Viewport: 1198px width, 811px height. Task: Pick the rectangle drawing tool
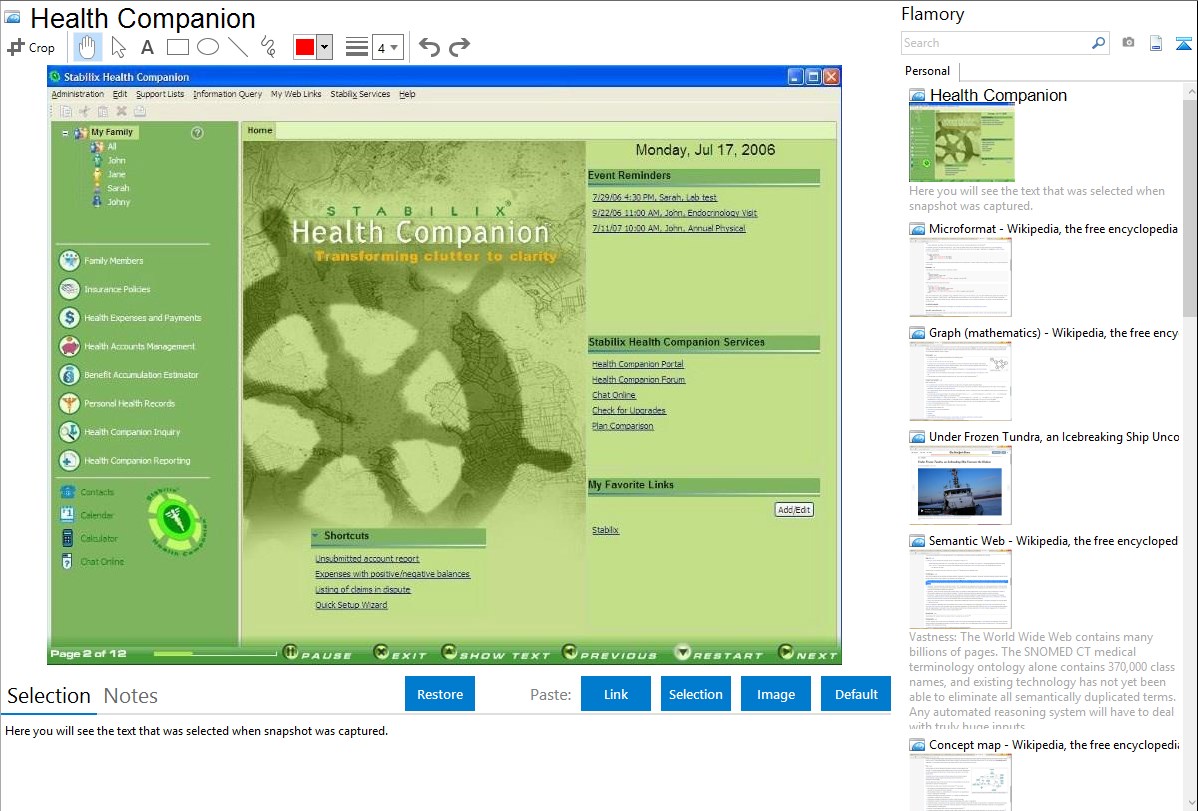coord(177,47)
